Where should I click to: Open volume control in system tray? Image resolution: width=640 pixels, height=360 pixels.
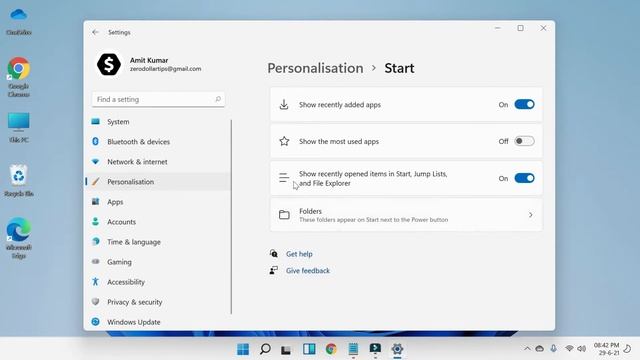582,349
